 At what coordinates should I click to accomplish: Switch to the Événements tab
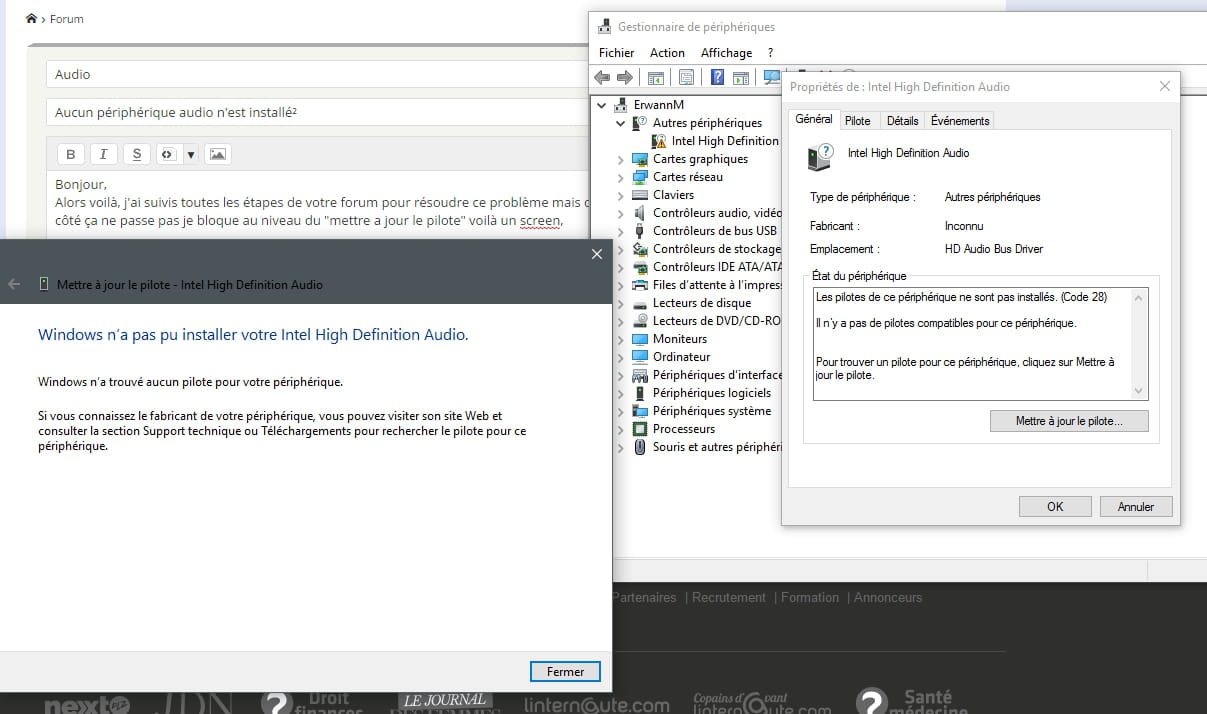pyautogui.click(x=960, y=121)
